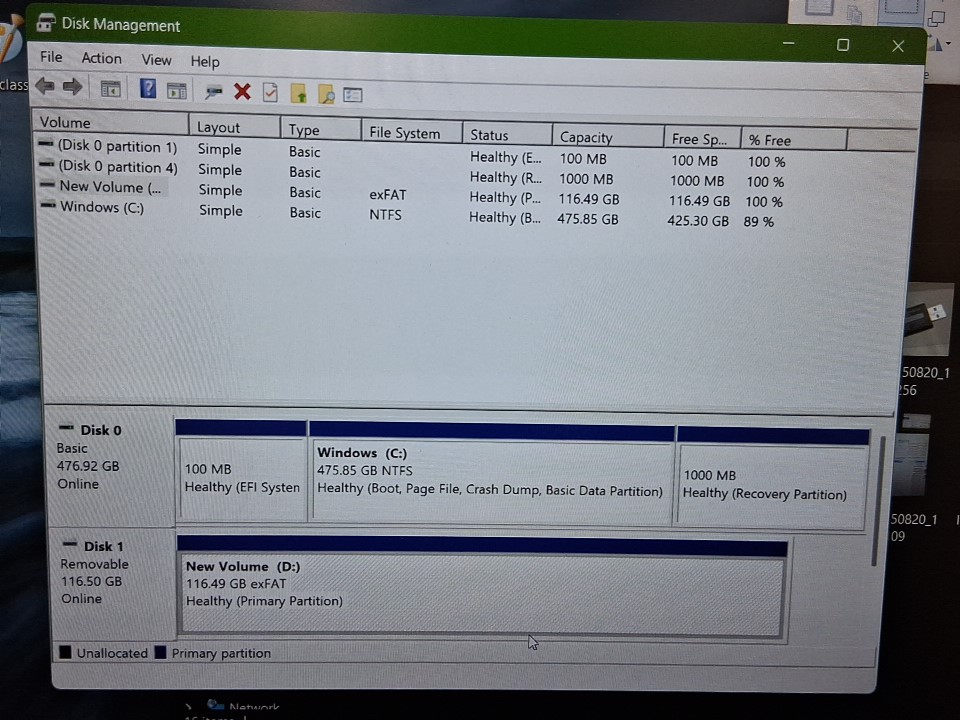Minimize the Disk Management window
The width and height of the screenshot is (960, 720).
coord(789,43)
